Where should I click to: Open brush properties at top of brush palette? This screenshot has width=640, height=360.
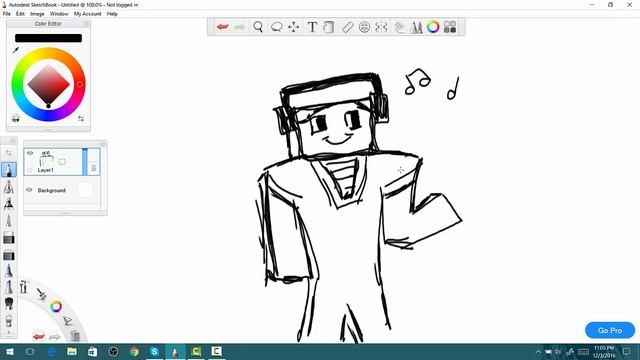pyautogui.click(x=9, y=153)
